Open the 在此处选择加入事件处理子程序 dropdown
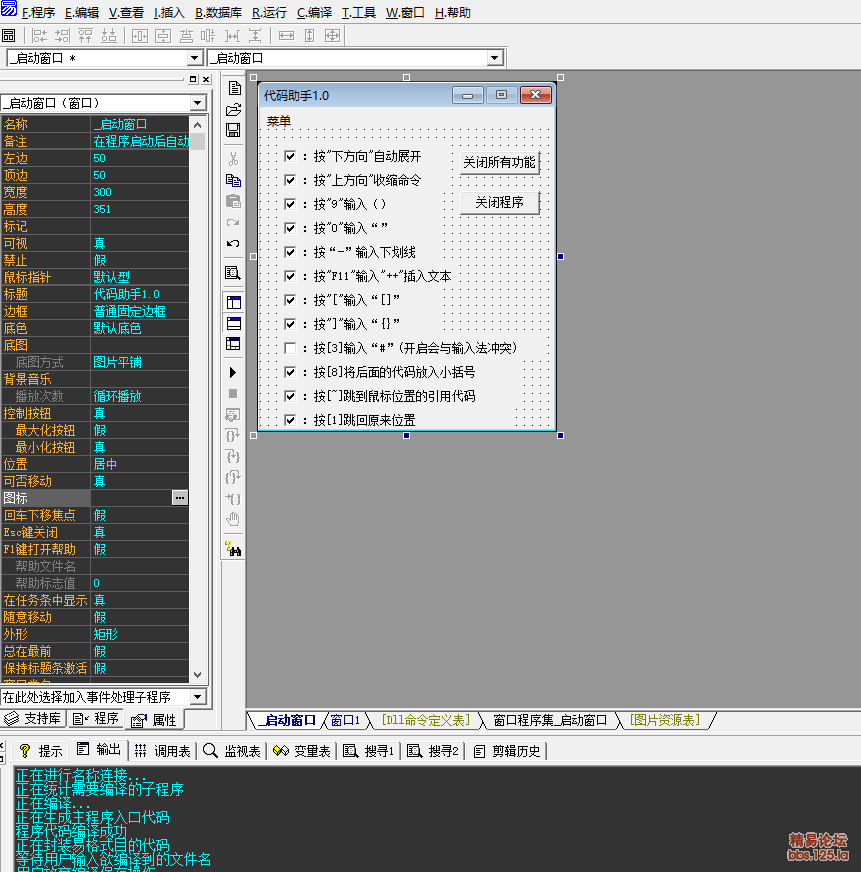 [x=197, y=697]
